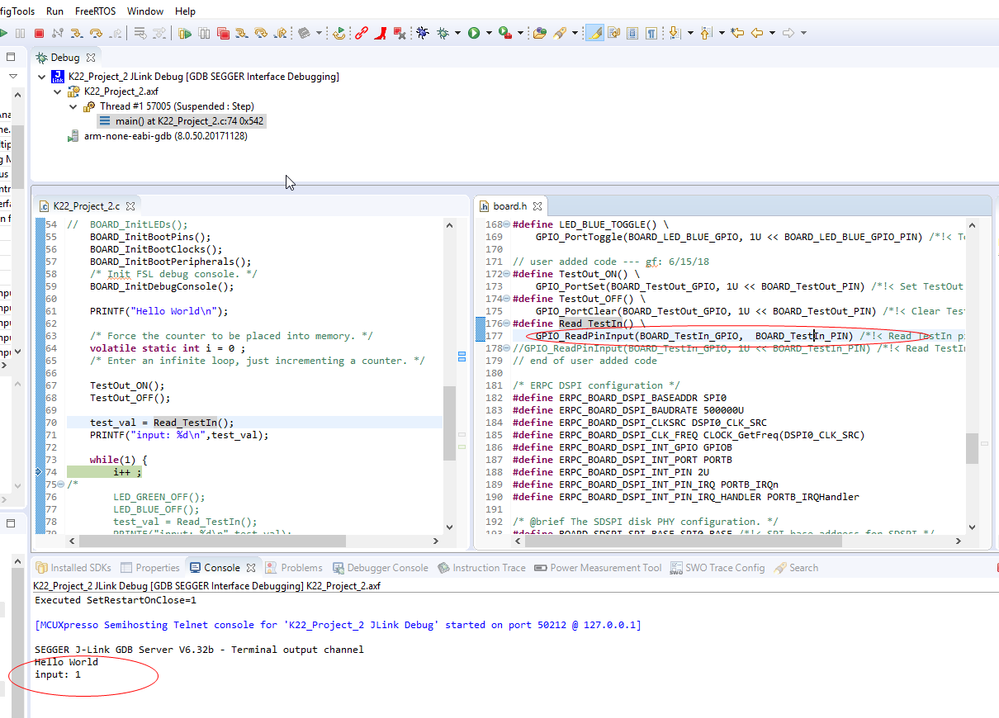Toggle show whitespace characters pilcrow button
This screenshot has height=718, width=999.
(x=651, y=33)
